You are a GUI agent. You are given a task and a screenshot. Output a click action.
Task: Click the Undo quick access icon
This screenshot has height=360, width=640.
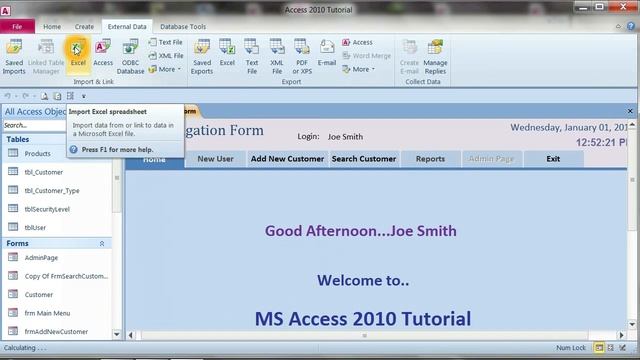click(x=7, y=96)
